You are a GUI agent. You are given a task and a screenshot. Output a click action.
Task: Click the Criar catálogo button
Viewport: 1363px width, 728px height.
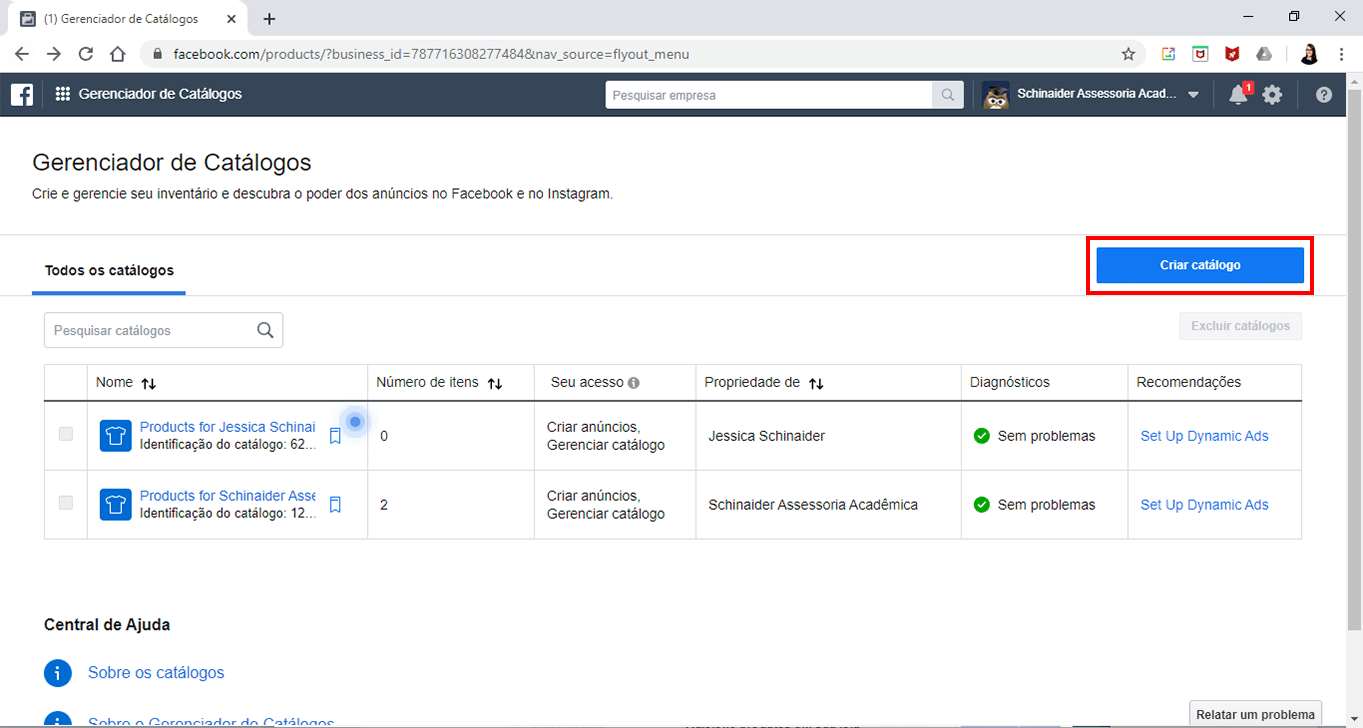[1200, 265]
